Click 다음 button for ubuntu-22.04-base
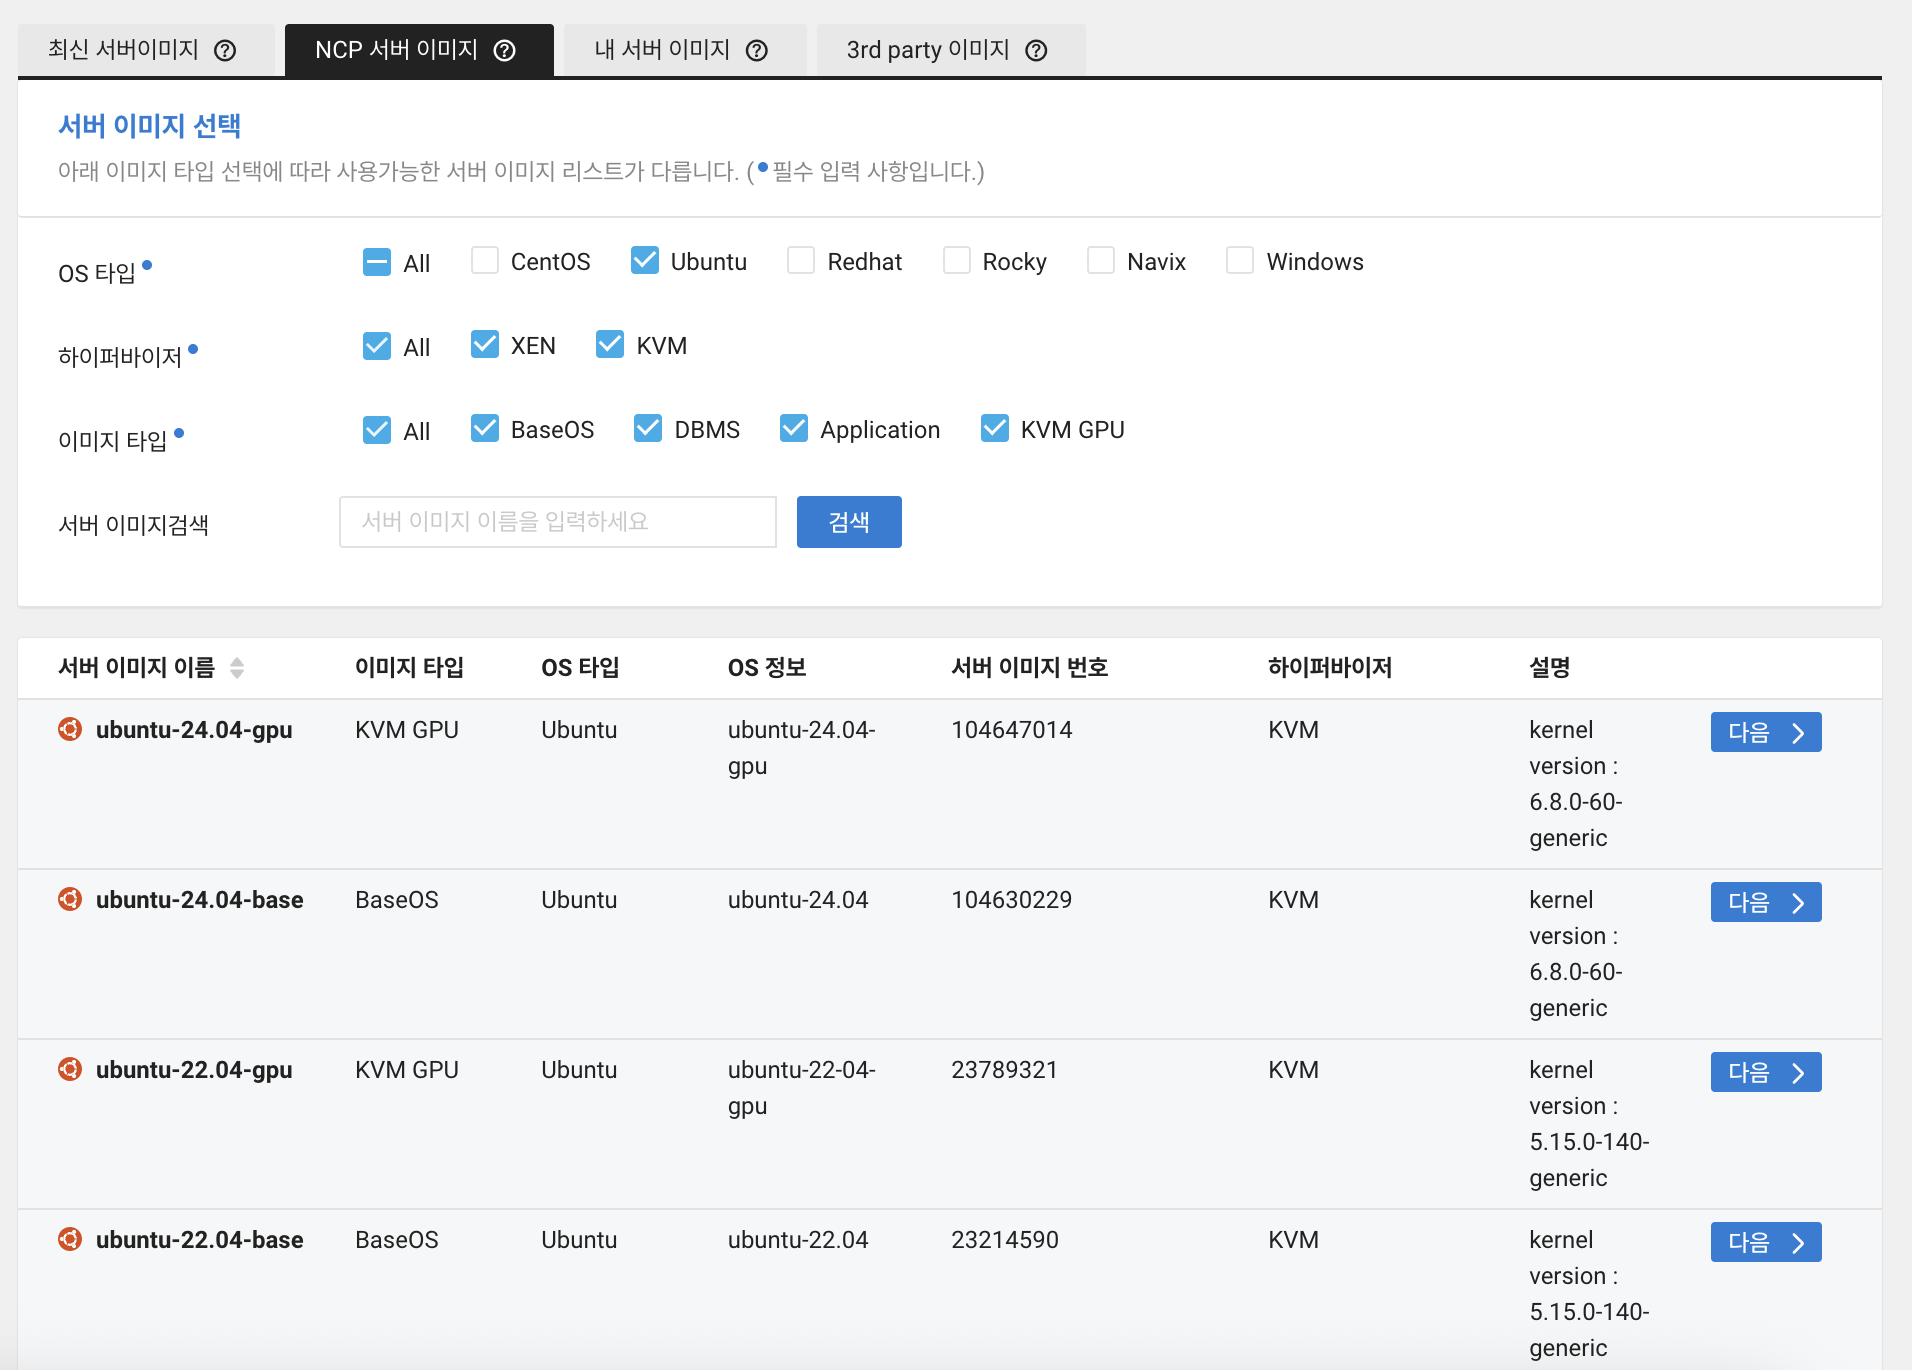 click(1766, 1242)
